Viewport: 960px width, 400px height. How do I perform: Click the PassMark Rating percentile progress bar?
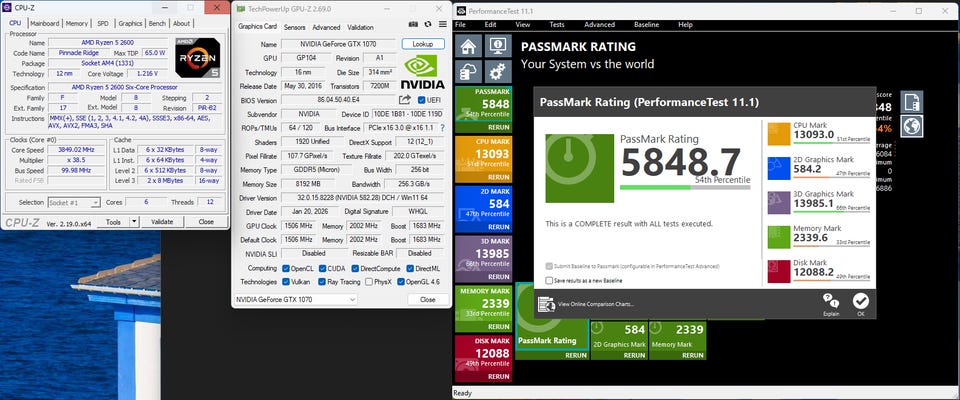(685, 187)
